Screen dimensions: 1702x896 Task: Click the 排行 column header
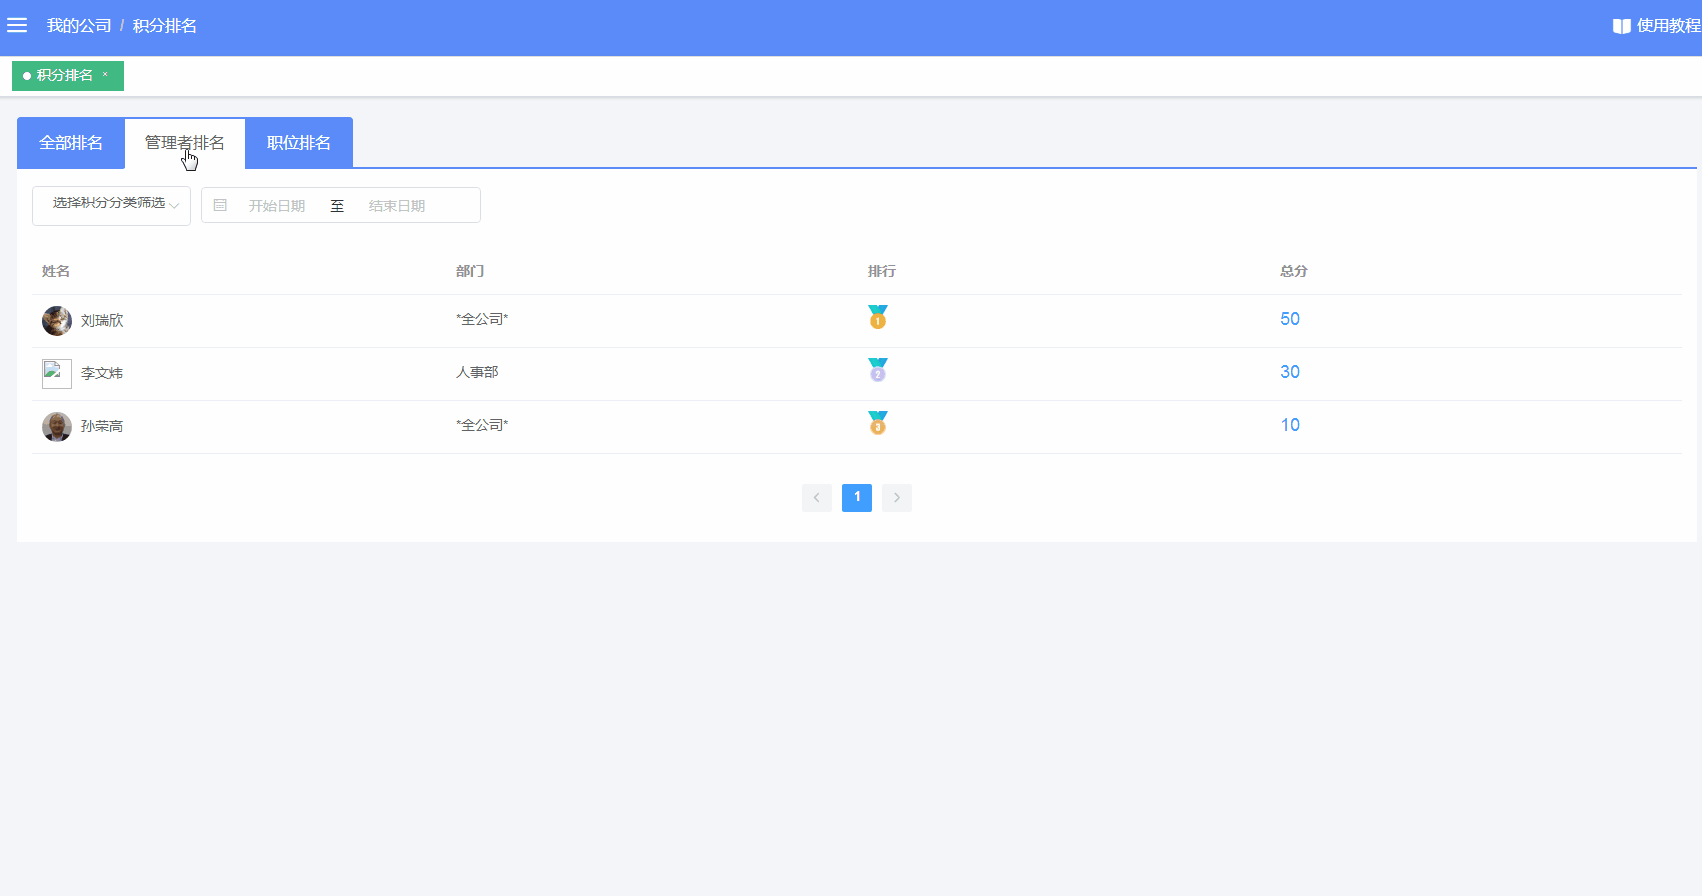[882, 272]
